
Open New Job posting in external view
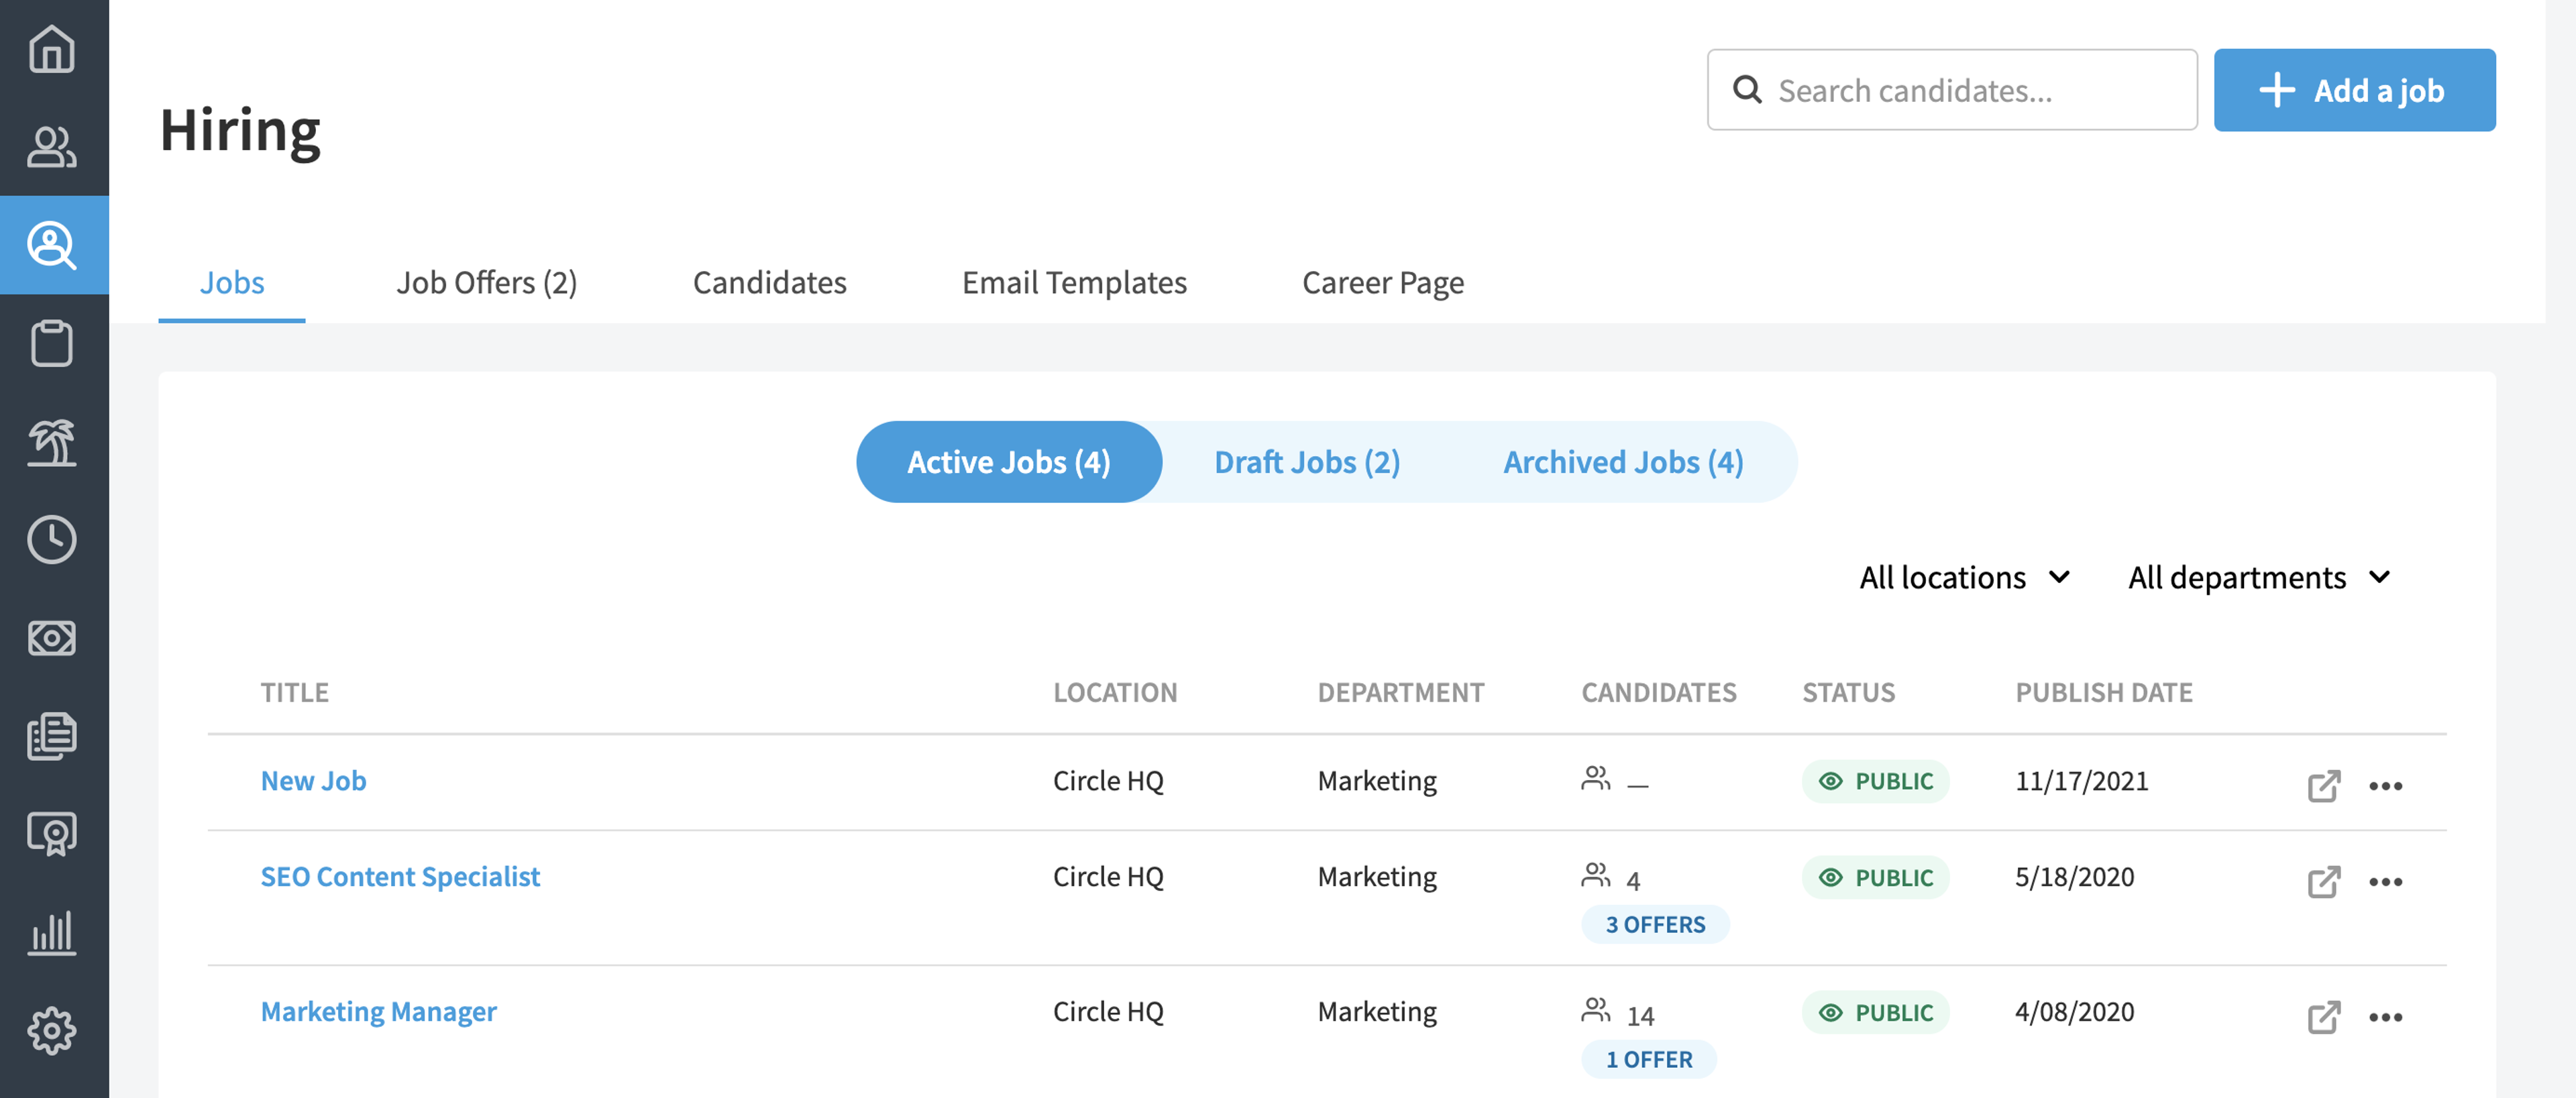click(2324, 785)
